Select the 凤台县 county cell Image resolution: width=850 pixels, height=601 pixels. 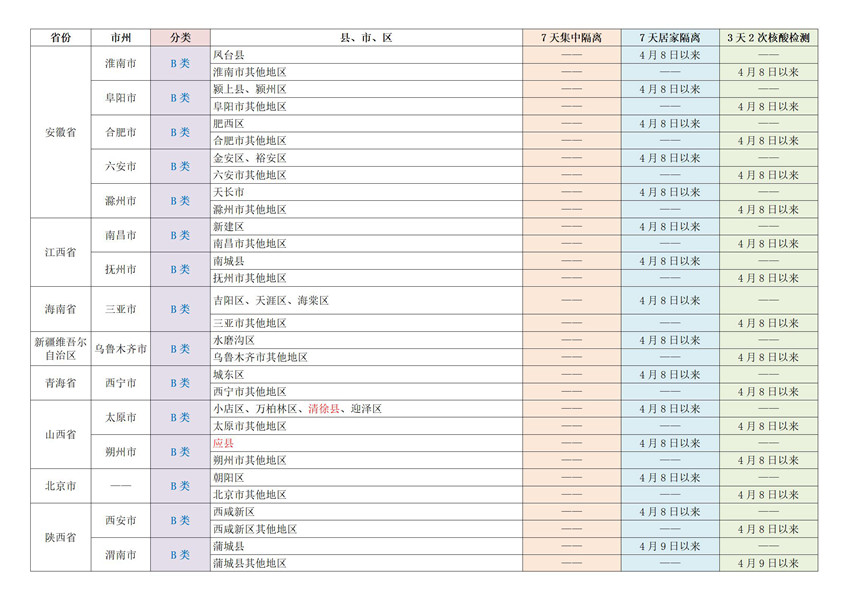(229, 55)
